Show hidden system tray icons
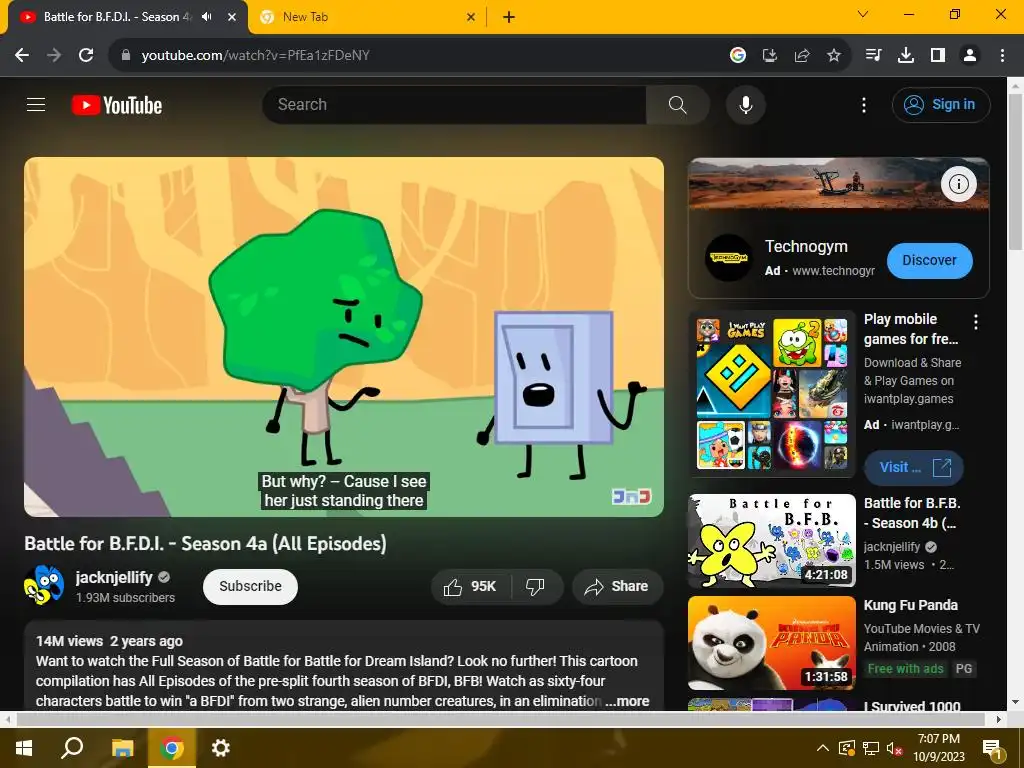The image size is (1024, 768). 823,748
